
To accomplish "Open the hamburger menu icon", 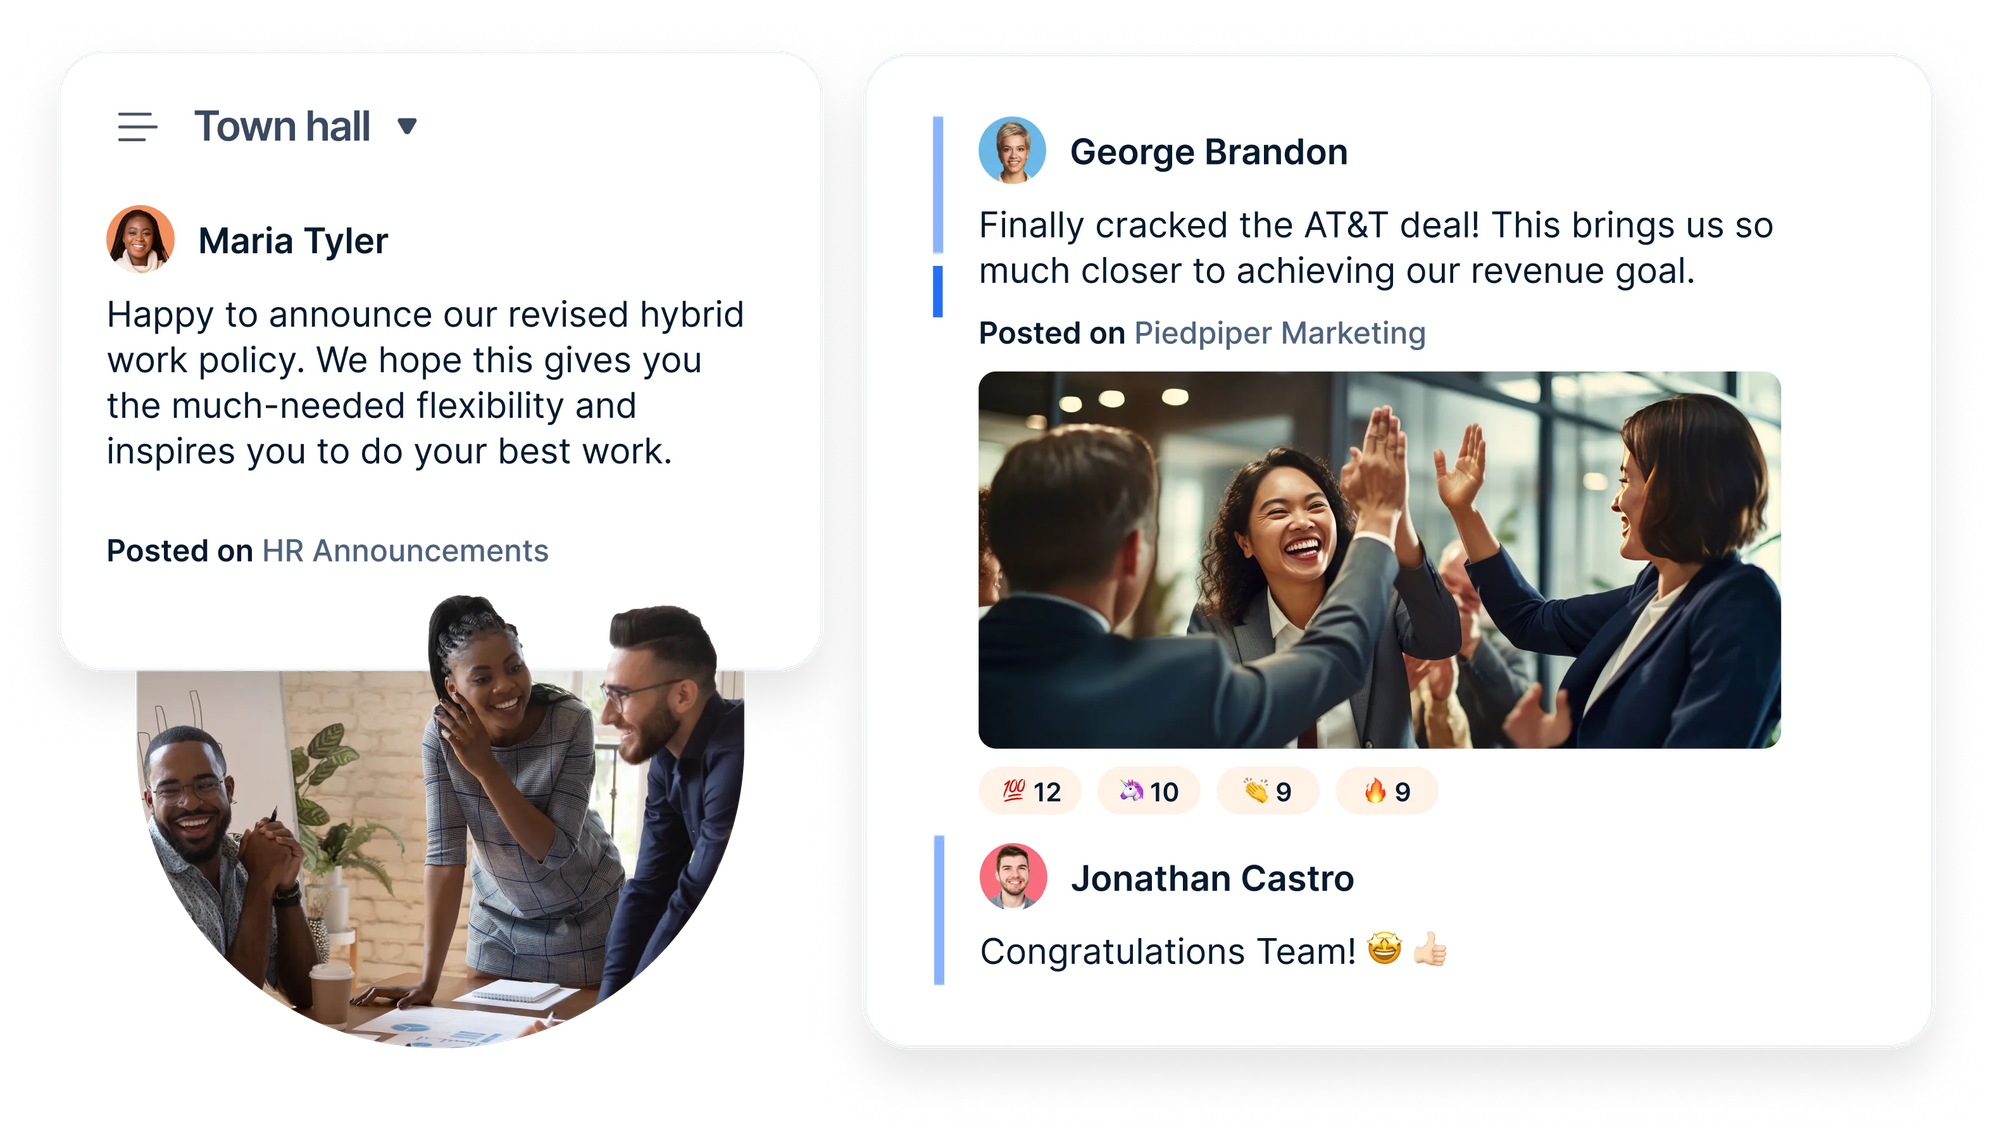I will click(138, 127).
